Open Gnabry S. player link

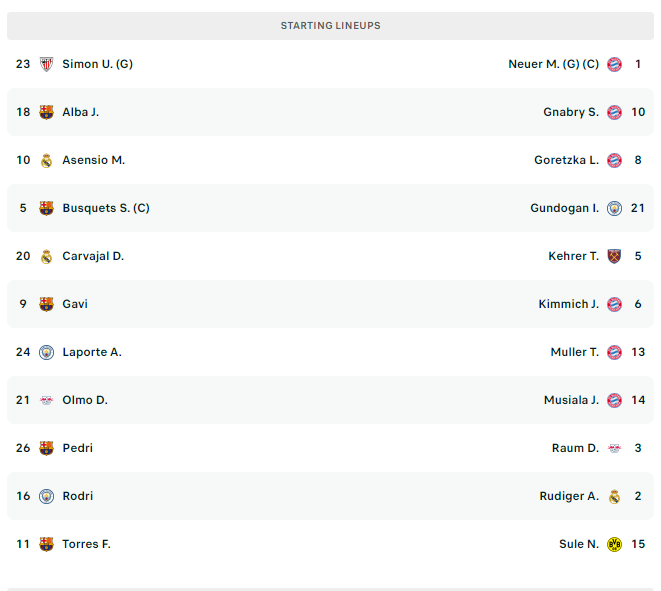pyautogui.click(x=571, y=112)
